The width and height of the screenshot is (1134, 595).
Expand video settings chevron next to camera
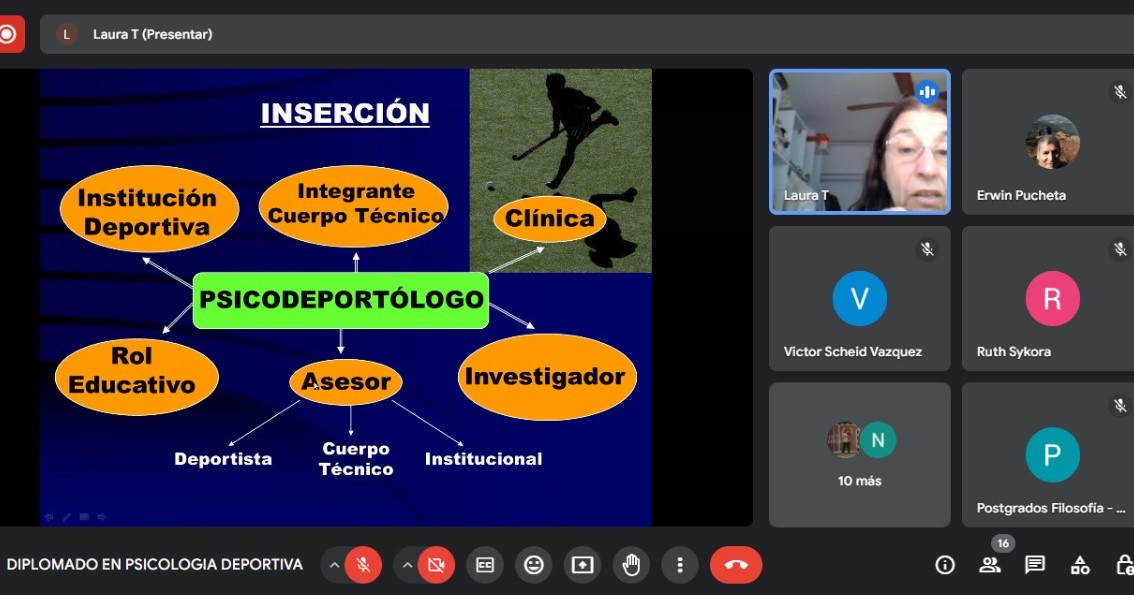click(406, 565)
